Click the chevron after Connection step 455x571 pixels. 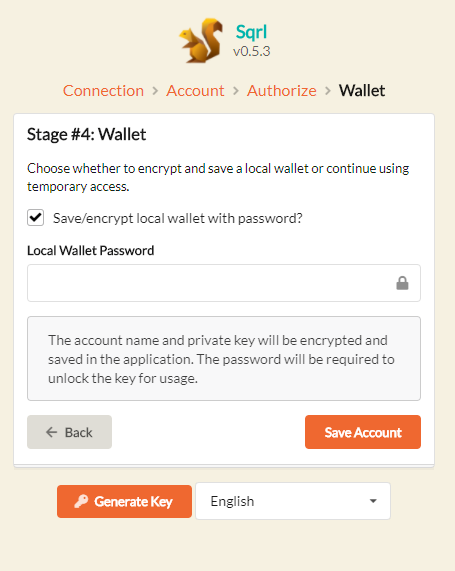pyautogui.click(x=155, y=91)
